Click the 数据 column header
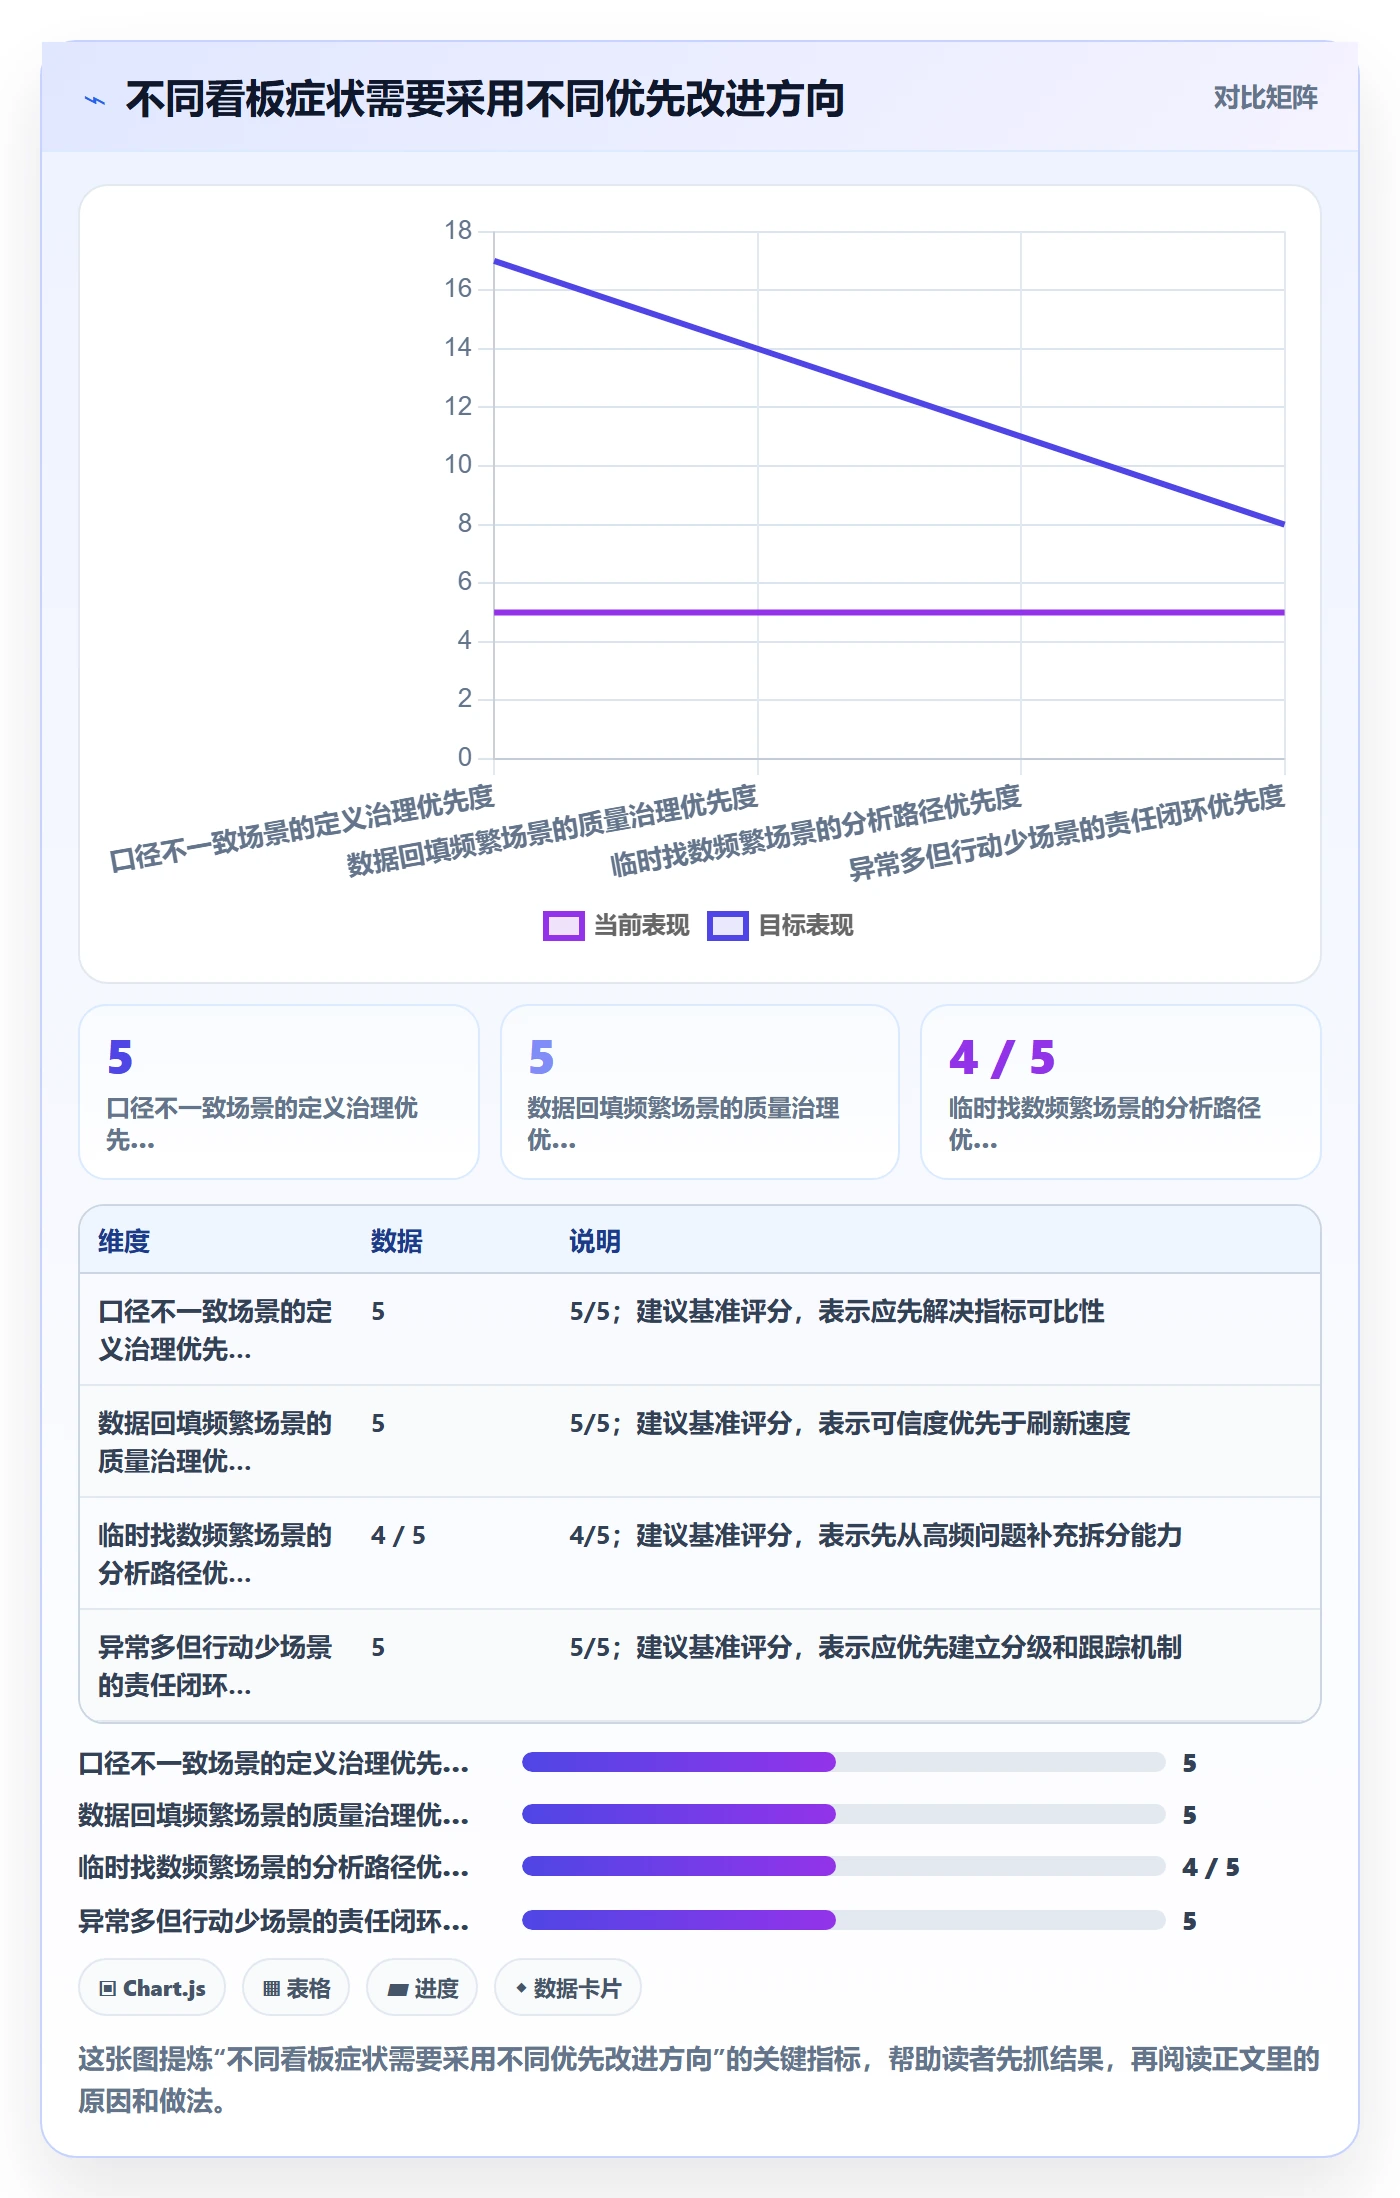The width and height of the screenshot is (1400, 2198). (x=397, y=1241)
